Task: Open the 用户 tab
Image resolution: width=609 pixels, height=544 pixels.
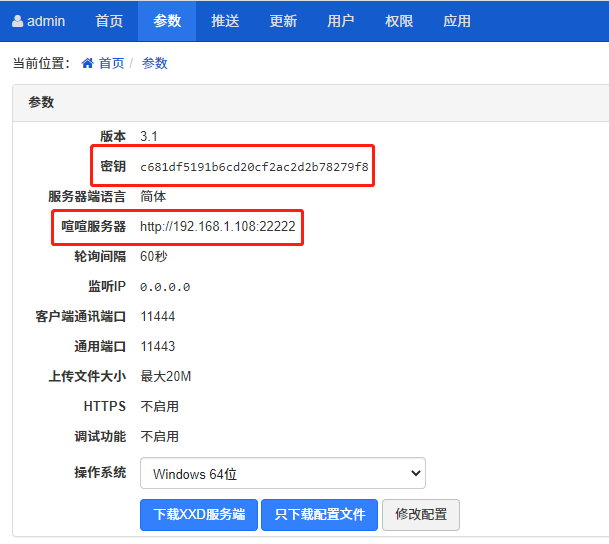Action: tap(341, 21)
